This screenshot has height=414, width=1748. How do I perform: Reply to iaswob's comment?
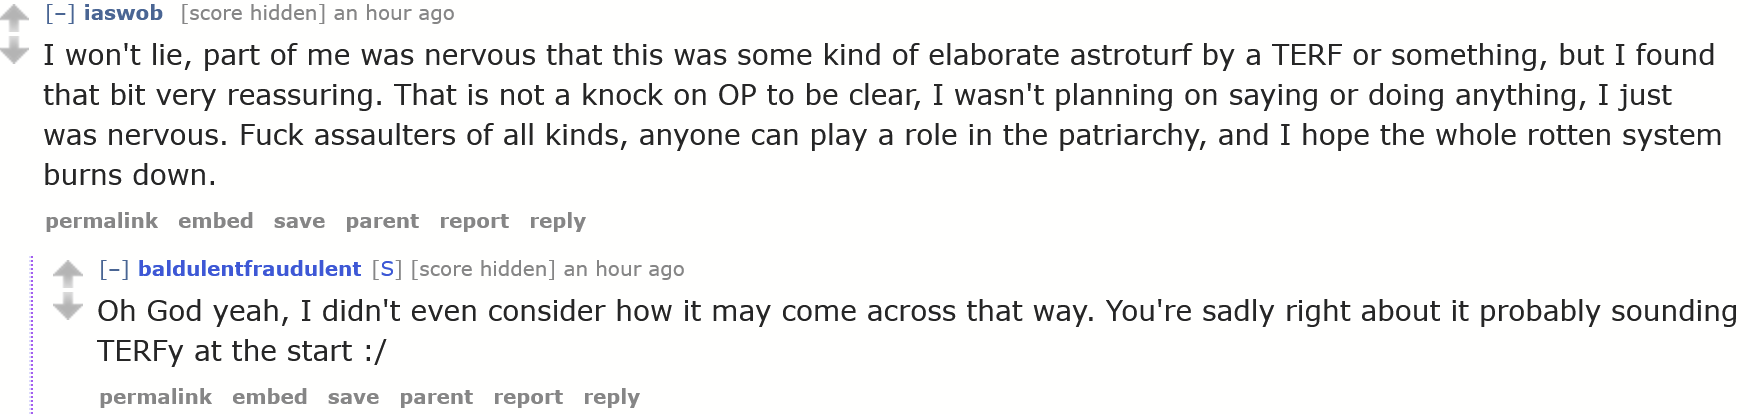(557, 221)
